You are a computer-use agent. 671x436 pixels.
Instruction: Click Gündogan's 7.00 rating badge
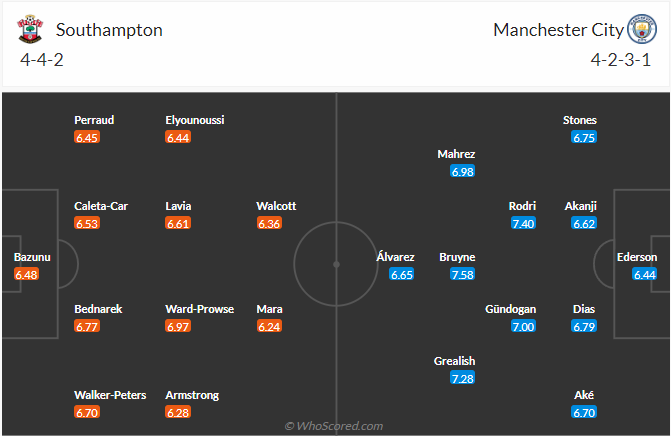(x=523, y=326)
